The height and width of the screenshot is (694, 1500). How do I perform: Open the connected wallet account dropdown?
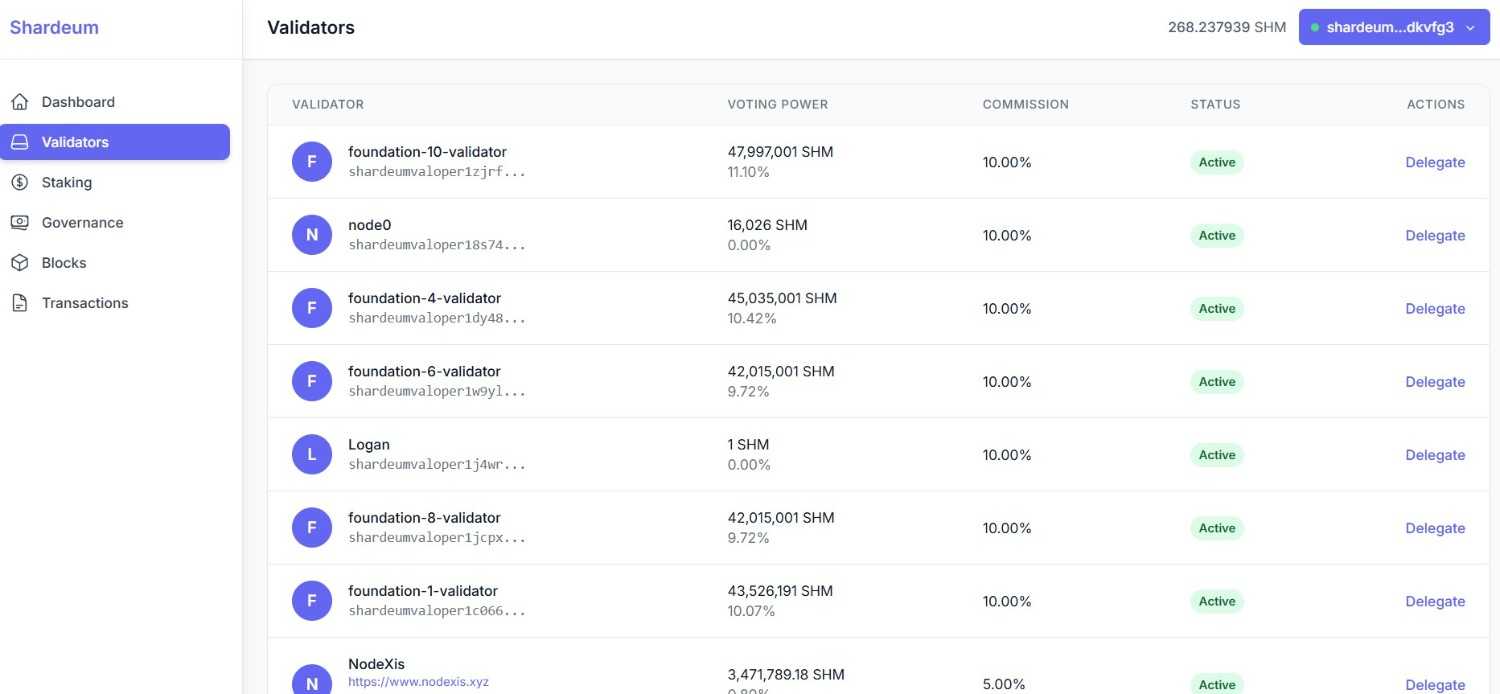[x=1392, y=27]
